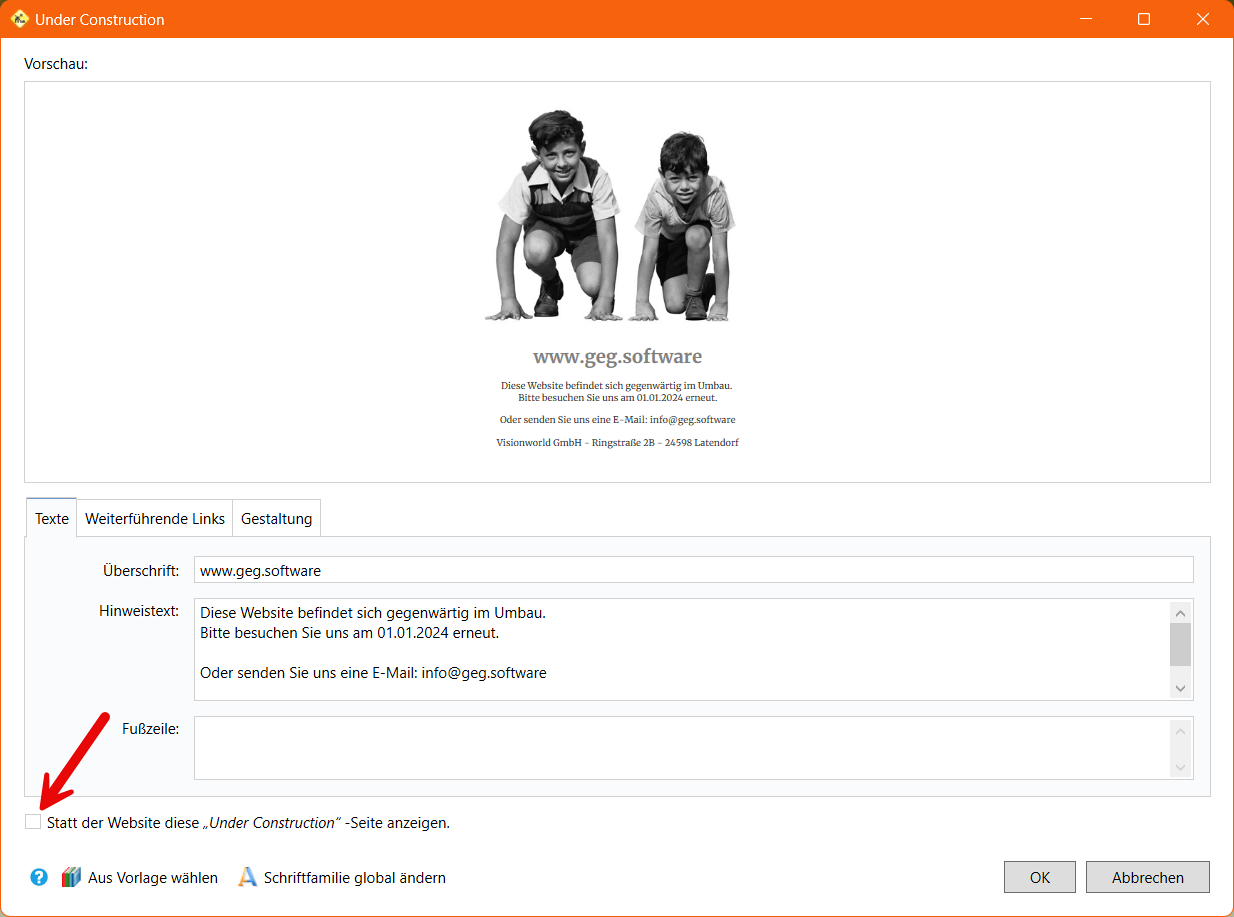Image resolution: width=1234 pixels, height=917 pixels.
Task: Click the blue help question mark icon
Action: [39, 877]
